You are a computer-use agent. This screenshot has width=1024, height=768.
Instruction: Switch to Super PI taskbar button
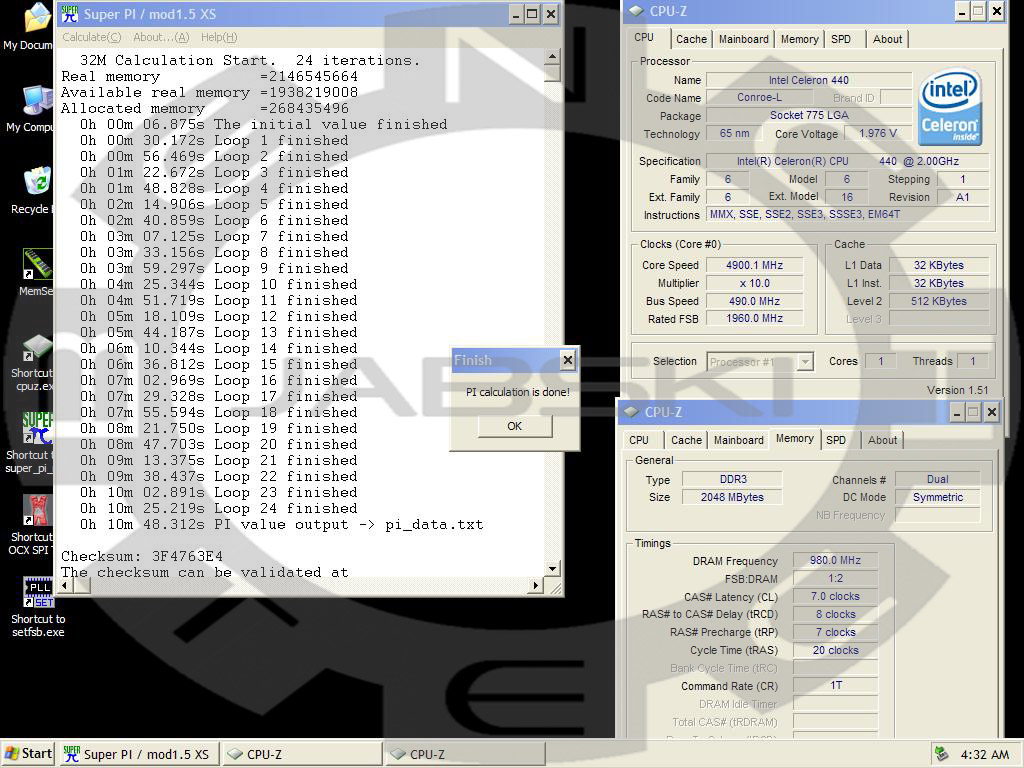(138, 754)
